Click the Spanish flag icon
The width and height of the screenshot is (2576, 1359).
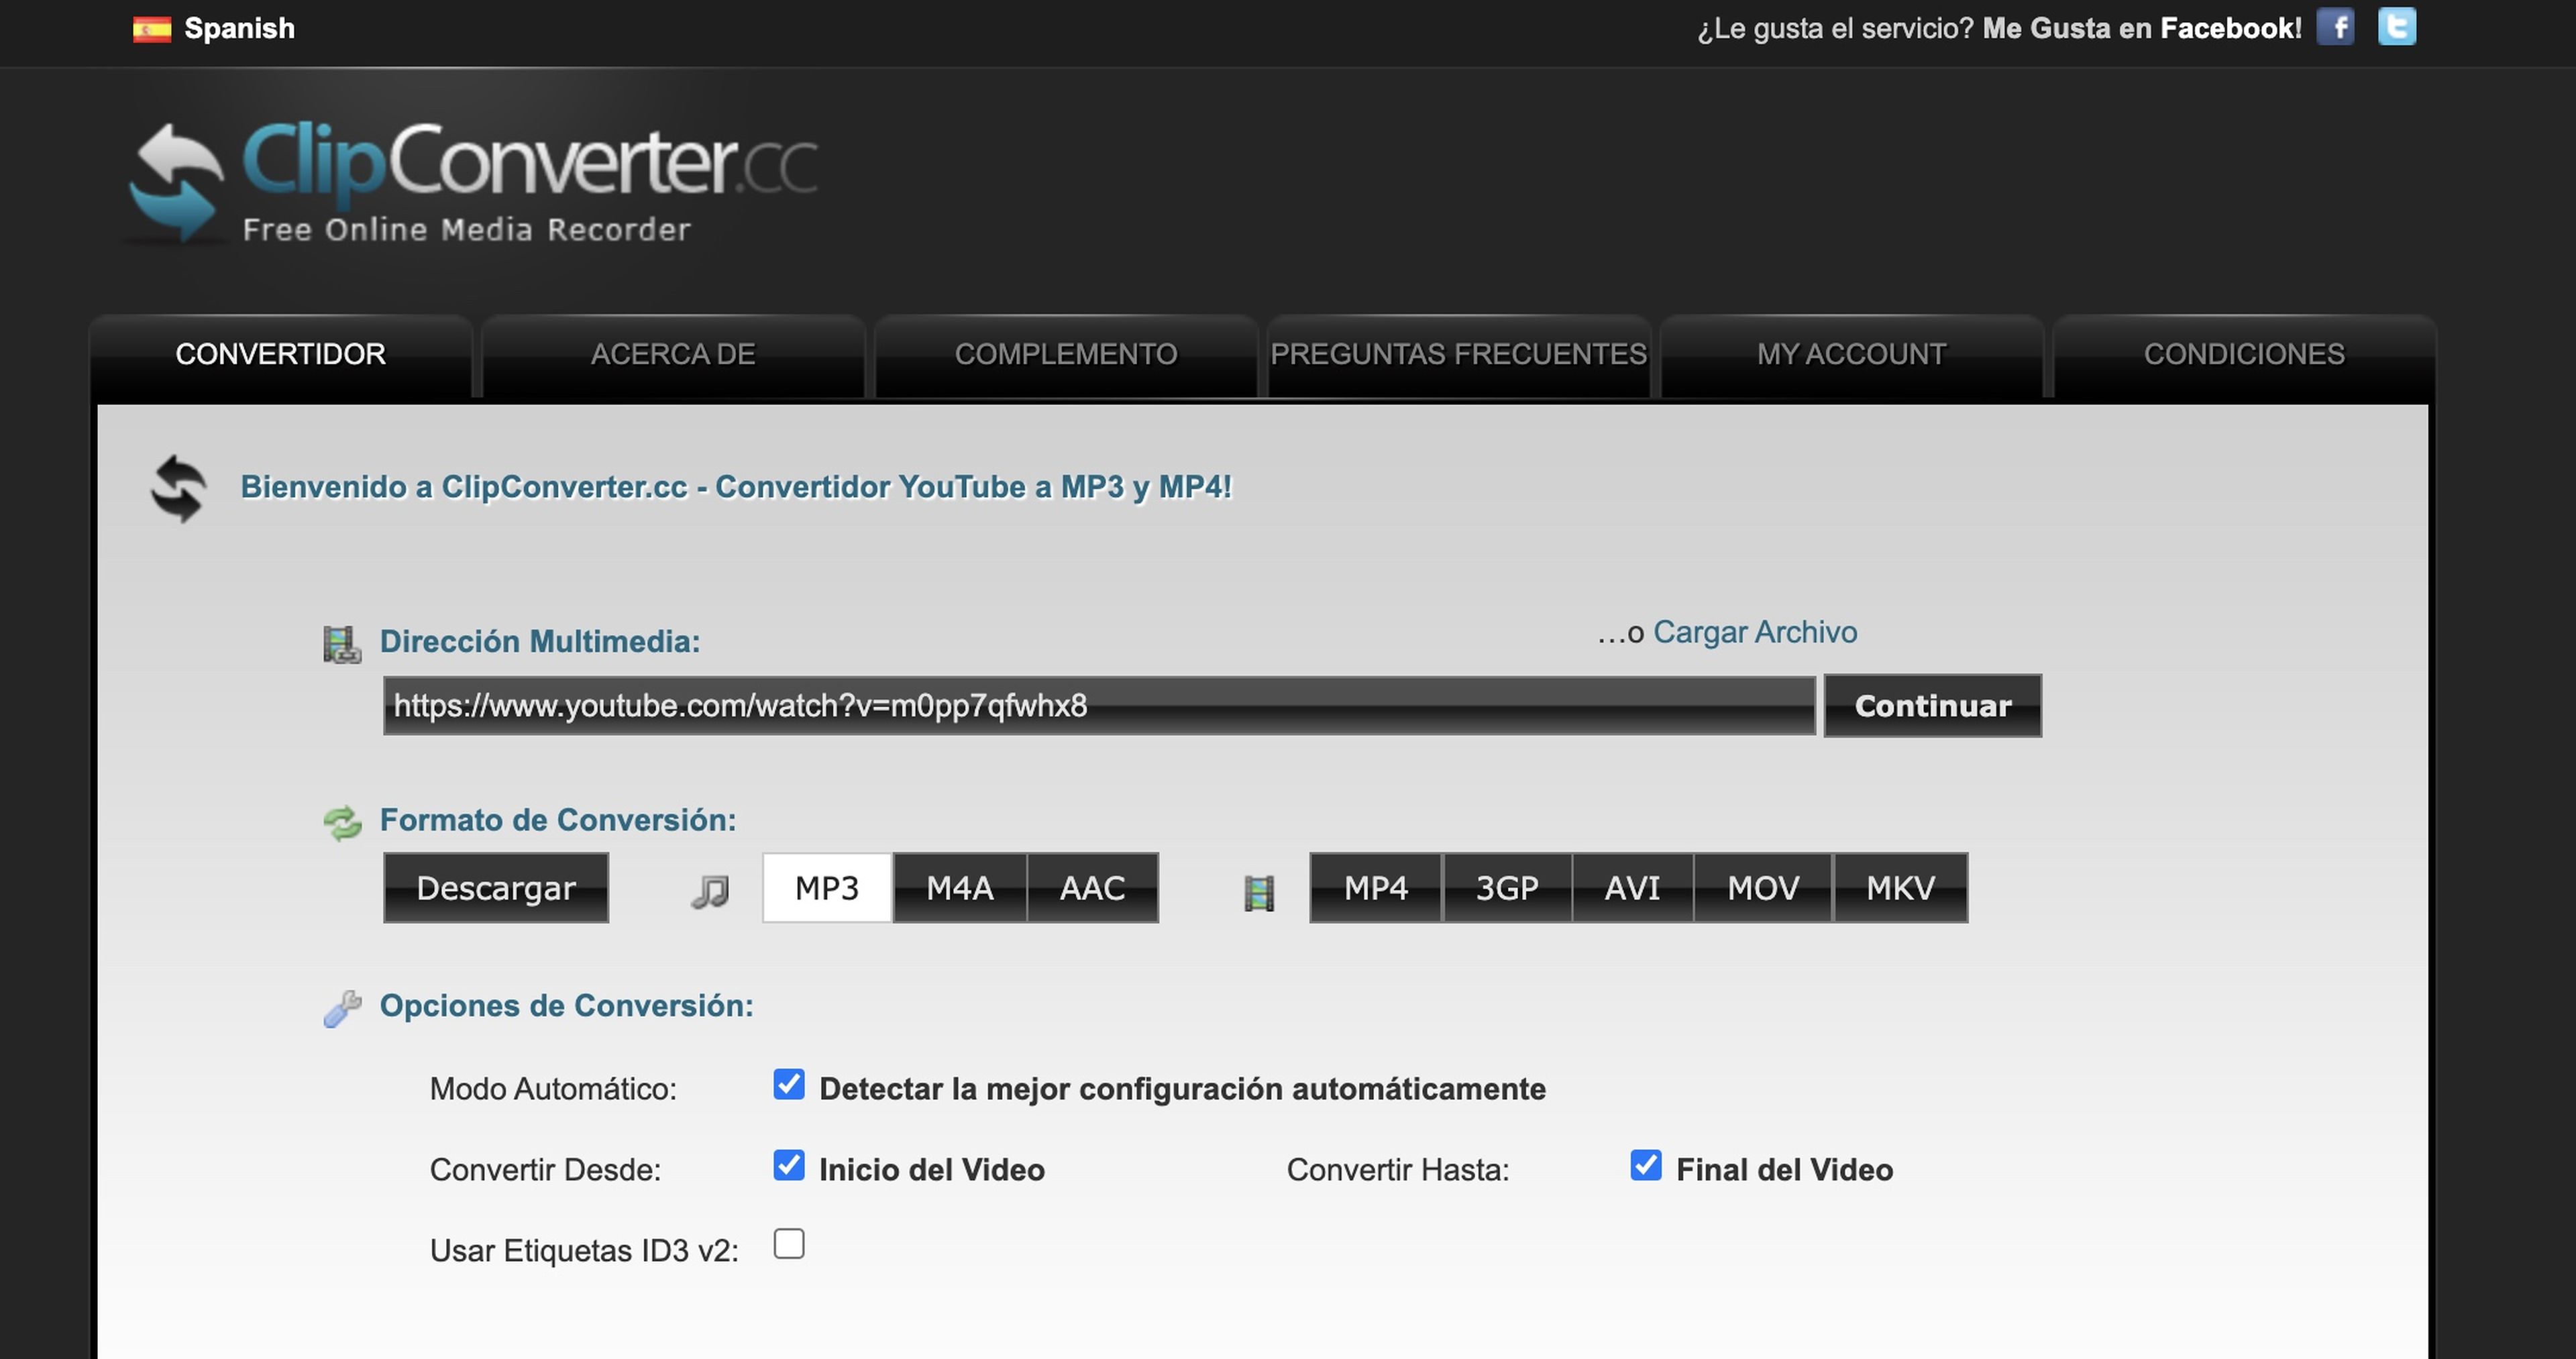click(152, 29)
